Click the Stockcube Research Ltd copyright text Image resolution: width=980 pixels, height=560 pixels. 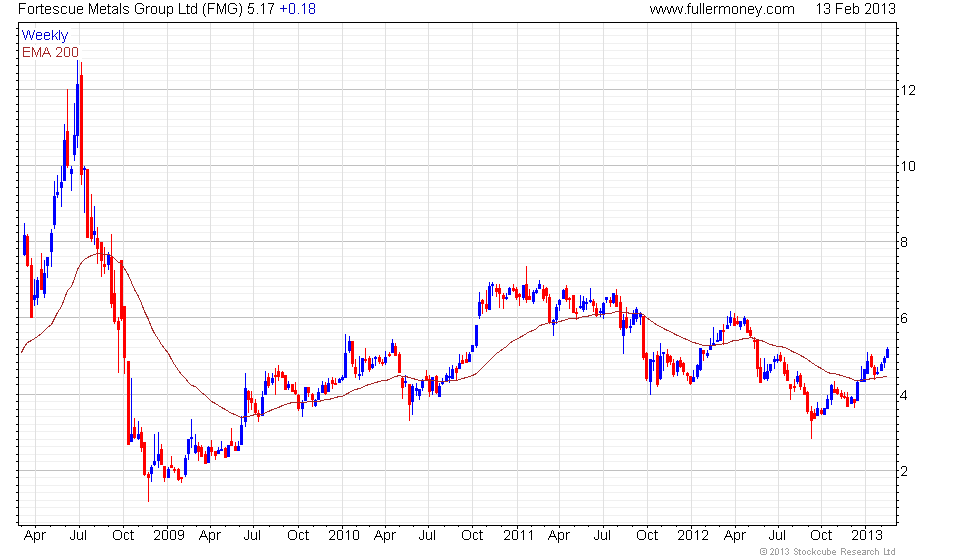828,552
